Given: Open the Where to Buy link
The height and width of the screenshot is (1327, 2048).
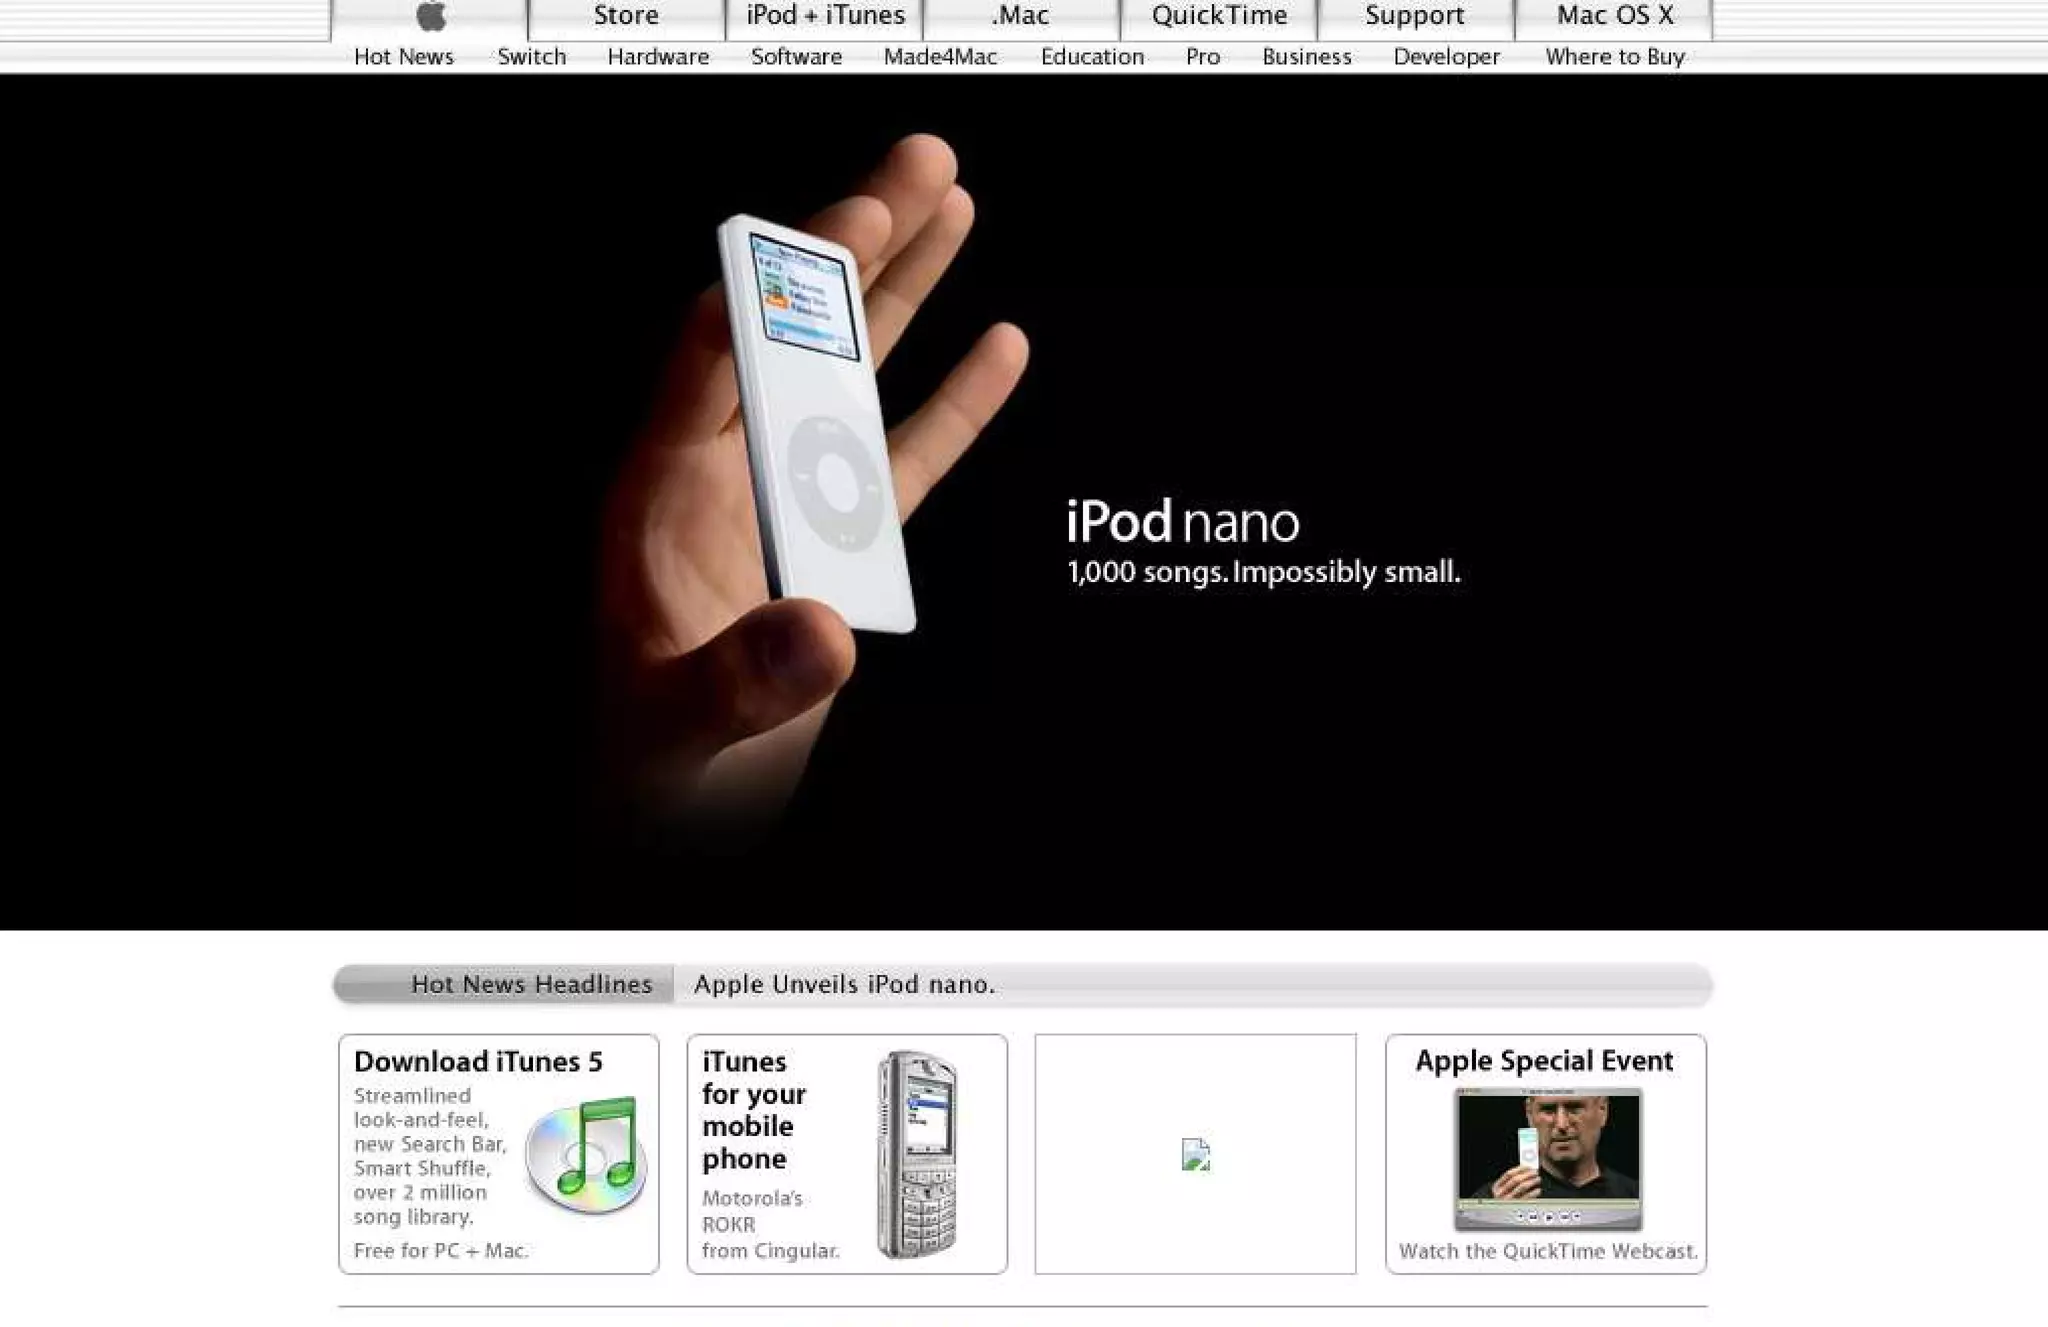Looking at the screenshot, I should click(1615, 57).
